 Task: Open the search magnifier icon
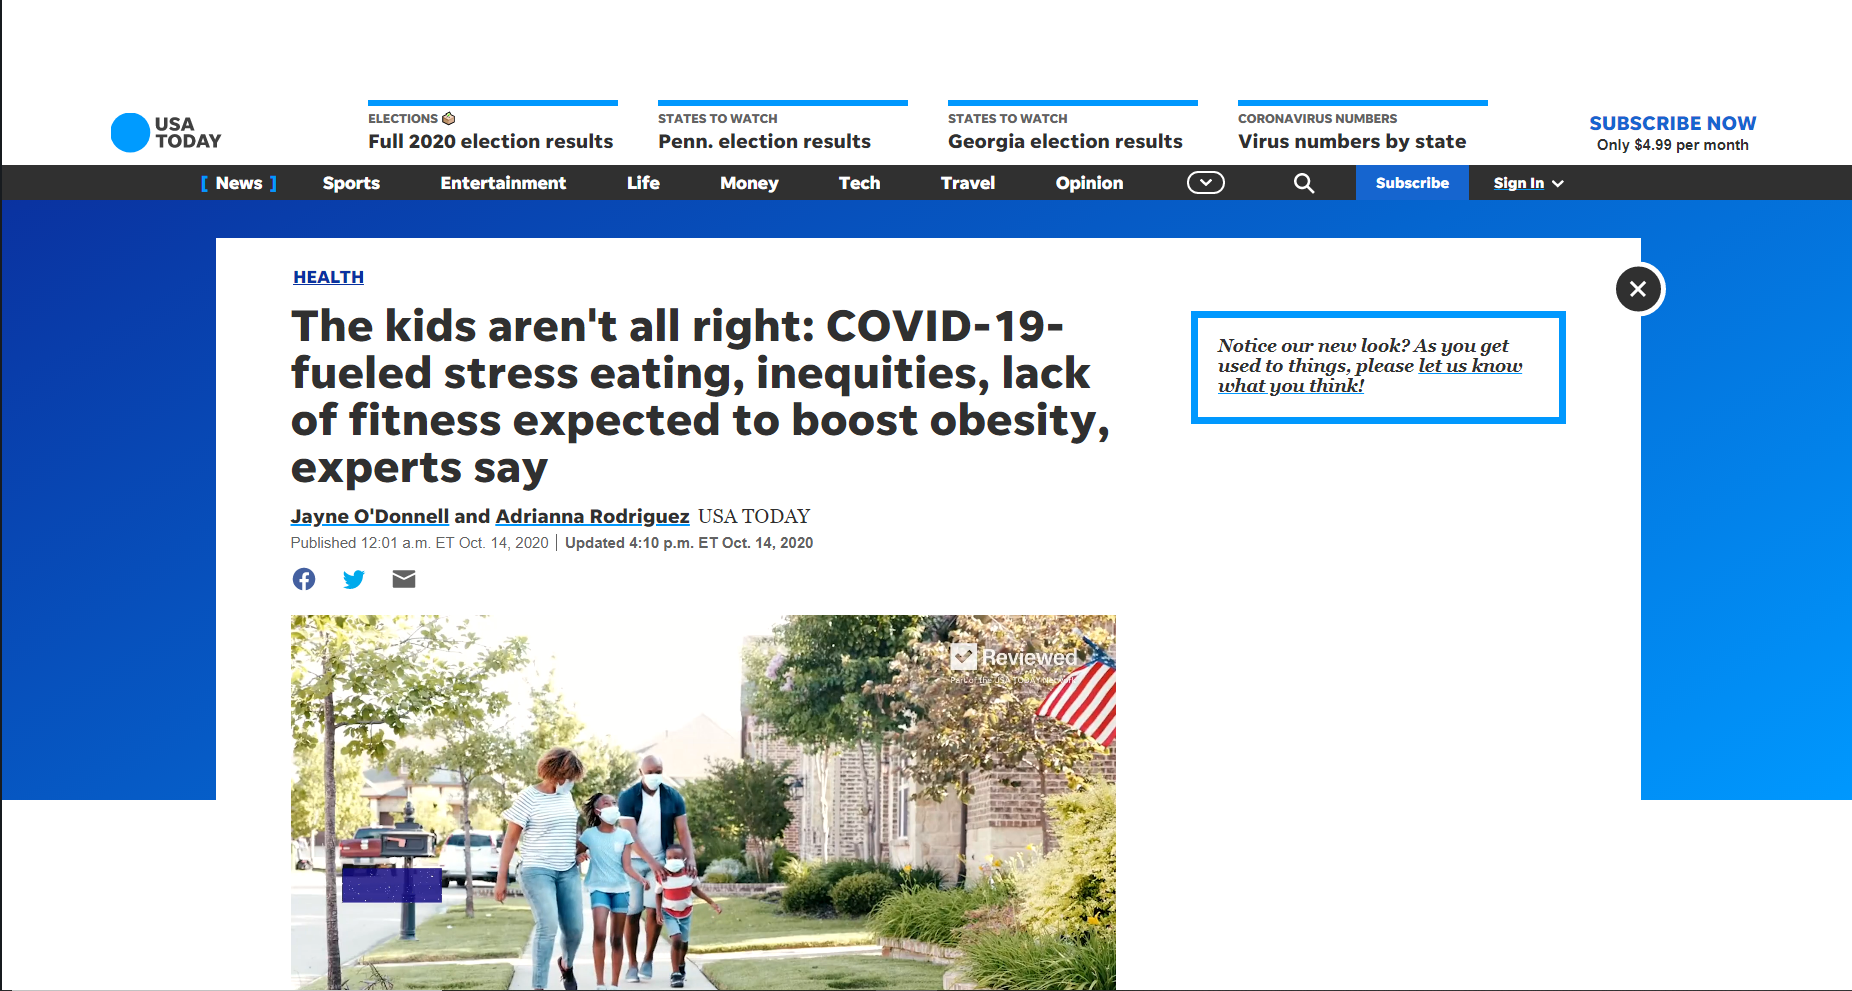pyautogui.click(x=1304, y=183)
